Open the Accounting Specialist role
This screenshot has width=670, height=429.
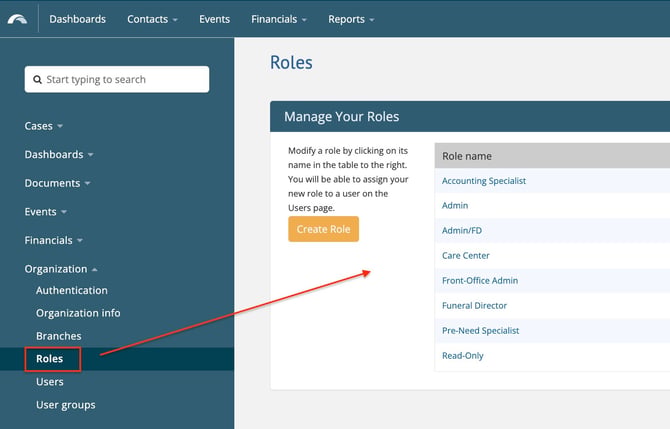(x=484, y=181)
